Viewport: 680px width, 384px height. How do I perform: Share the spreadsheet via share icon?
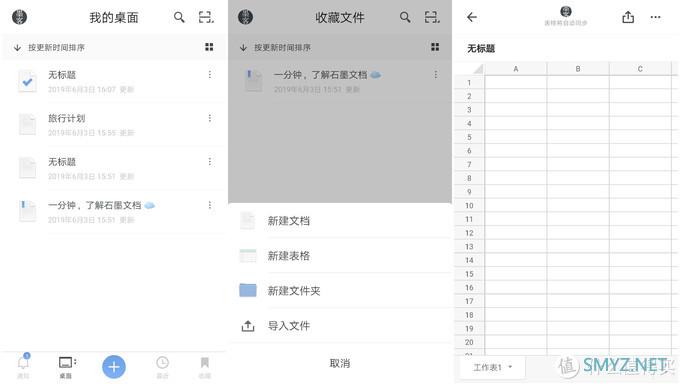click(628, 17)
